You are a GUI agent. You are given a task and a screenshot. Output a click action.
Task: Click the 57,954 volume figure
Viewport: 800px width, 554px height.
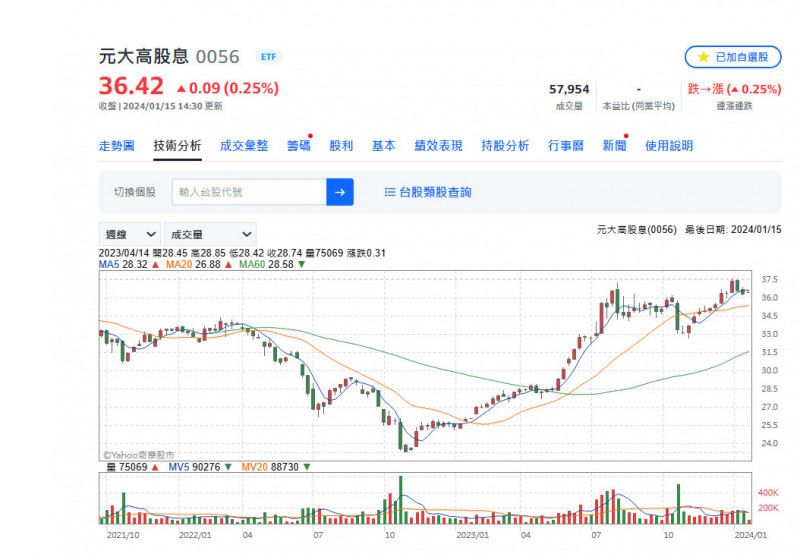(569, 89)
